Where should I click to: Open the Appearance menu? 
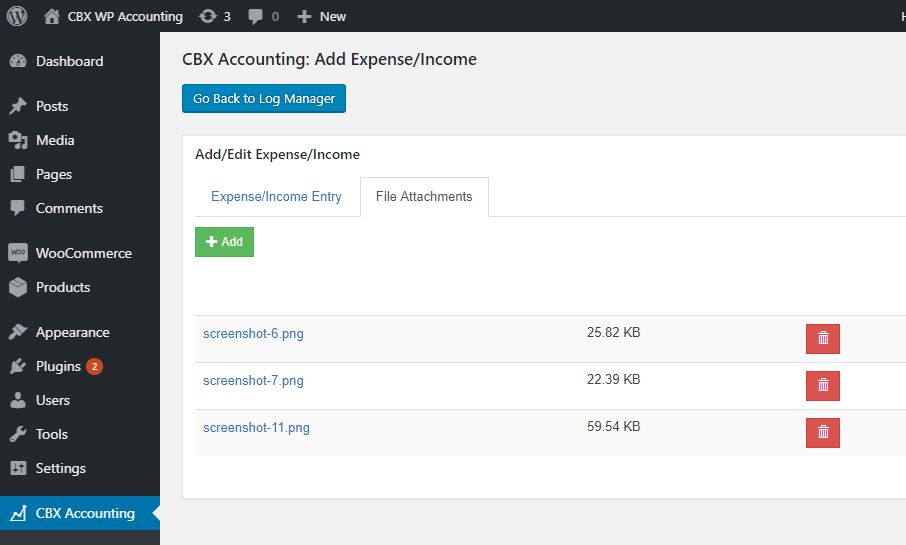point(73,333)
